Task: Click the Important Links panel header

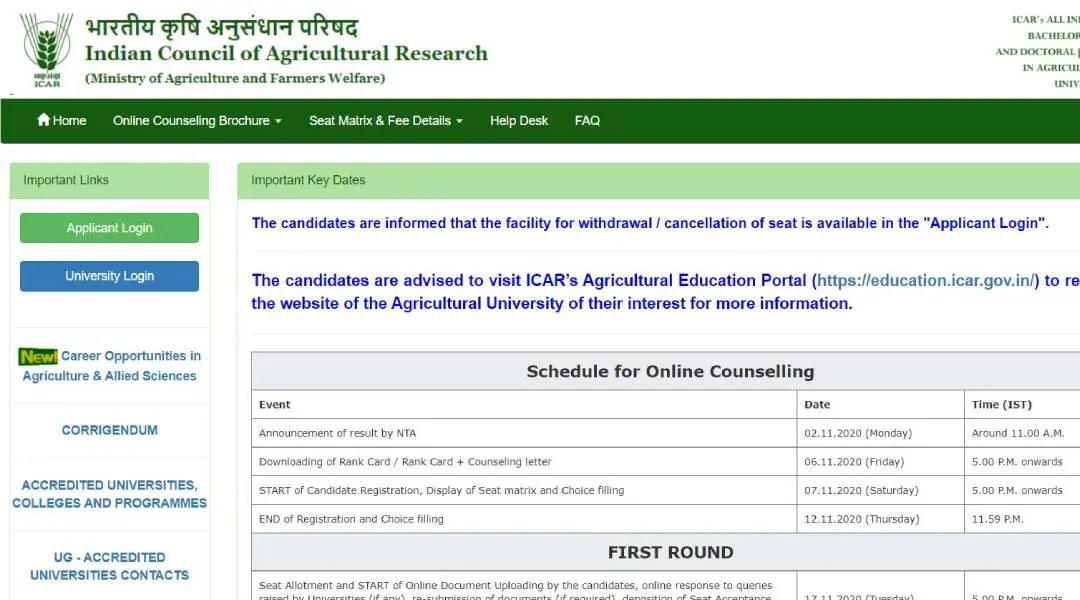Action: pyautogui.click(x=64, y=180)
